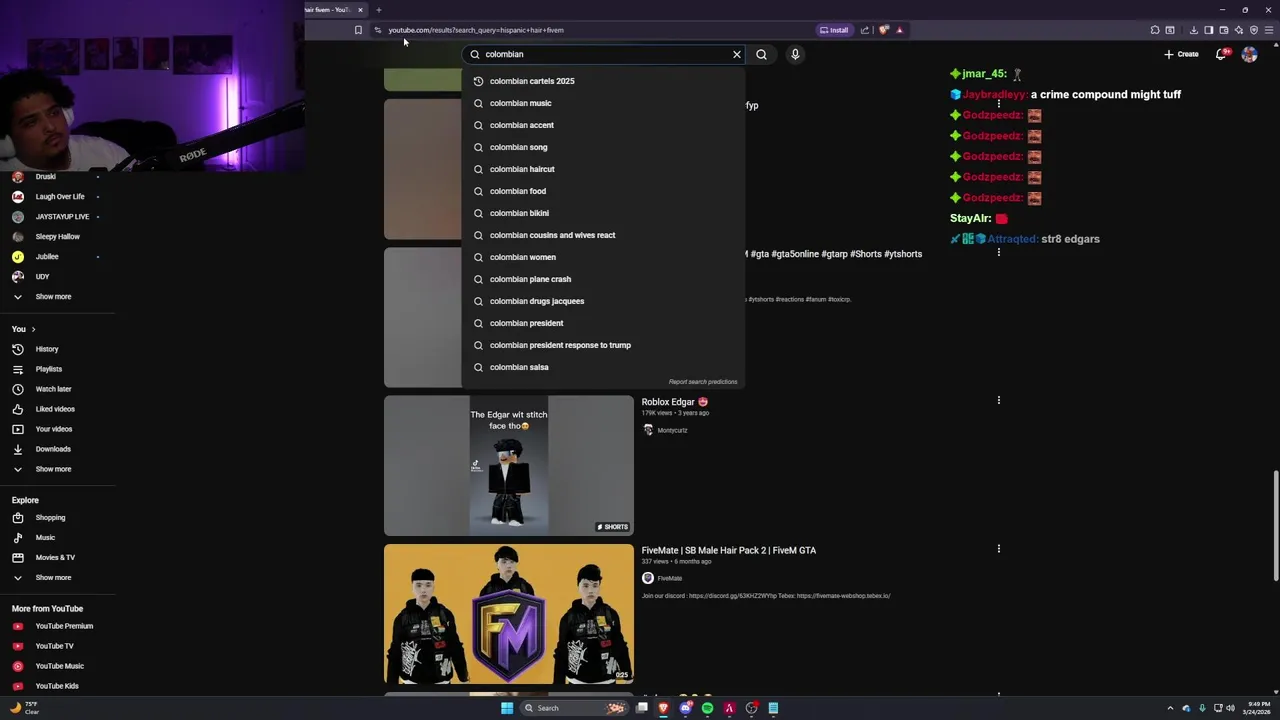Open the browser hamburger menu

(1269, 30)
